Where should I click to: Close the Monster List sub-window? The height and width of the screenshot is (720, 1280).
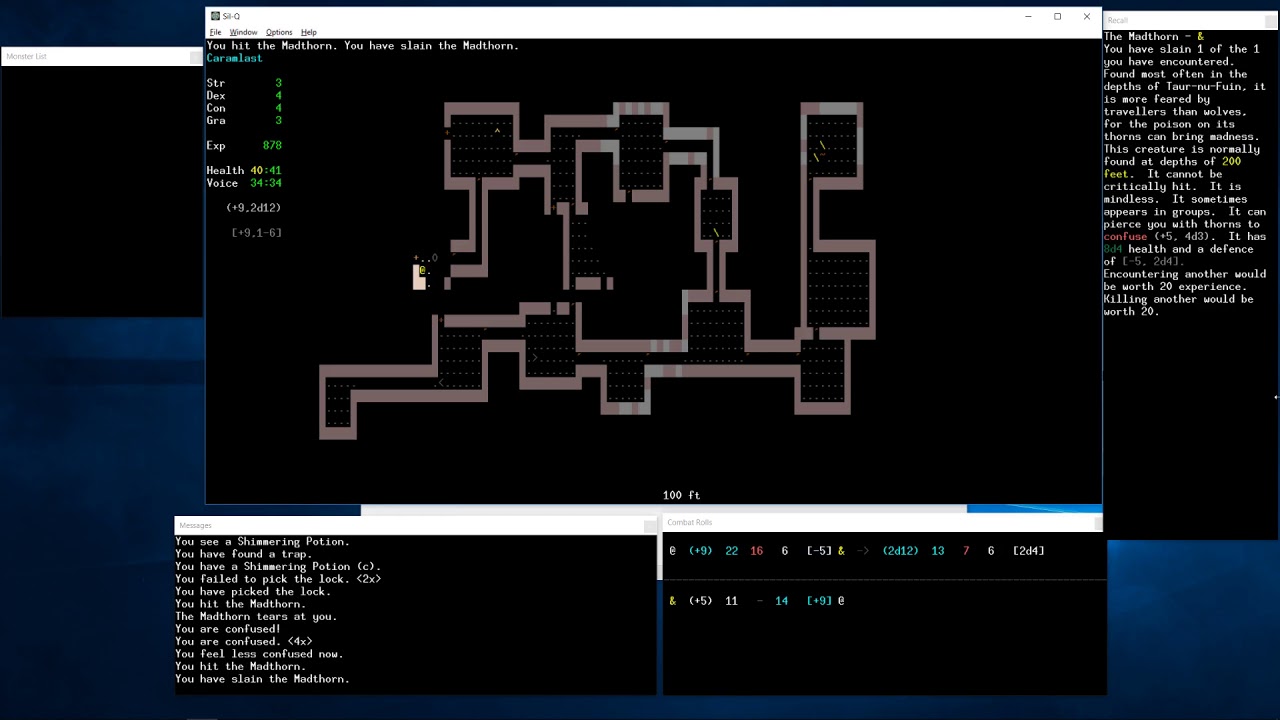pos(196,57)
